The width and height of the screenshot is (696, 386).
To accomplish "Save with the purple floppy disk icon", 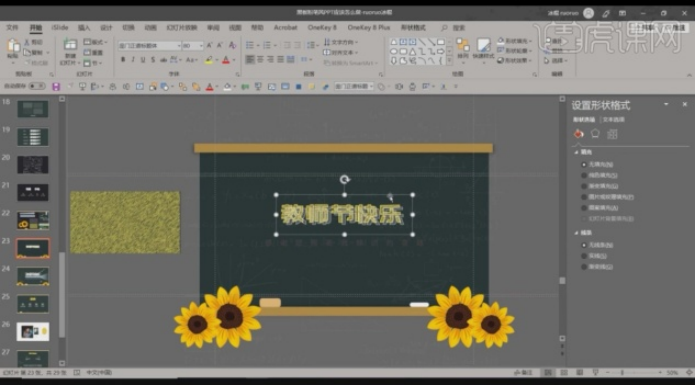I will [x=56, y=87].
